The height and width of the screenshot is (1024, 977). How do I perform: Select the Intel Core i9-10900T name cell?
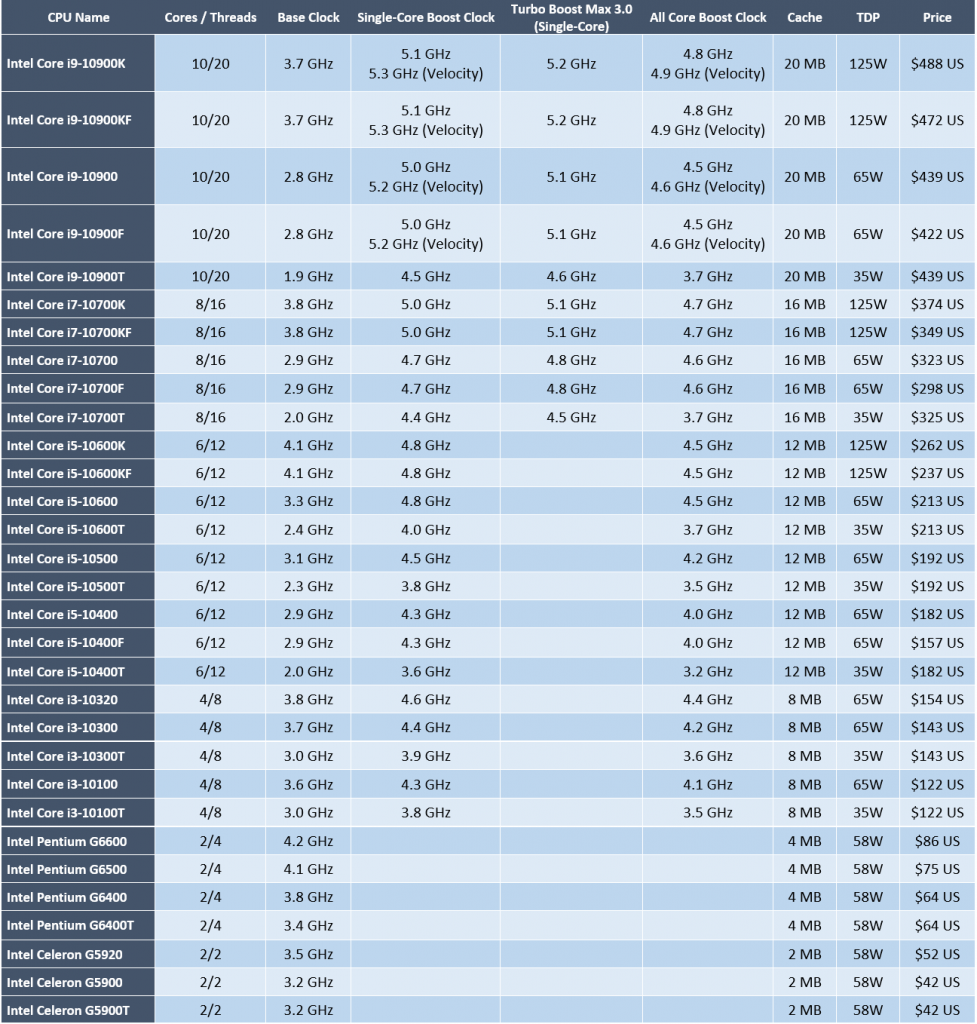tap(78, 276)
